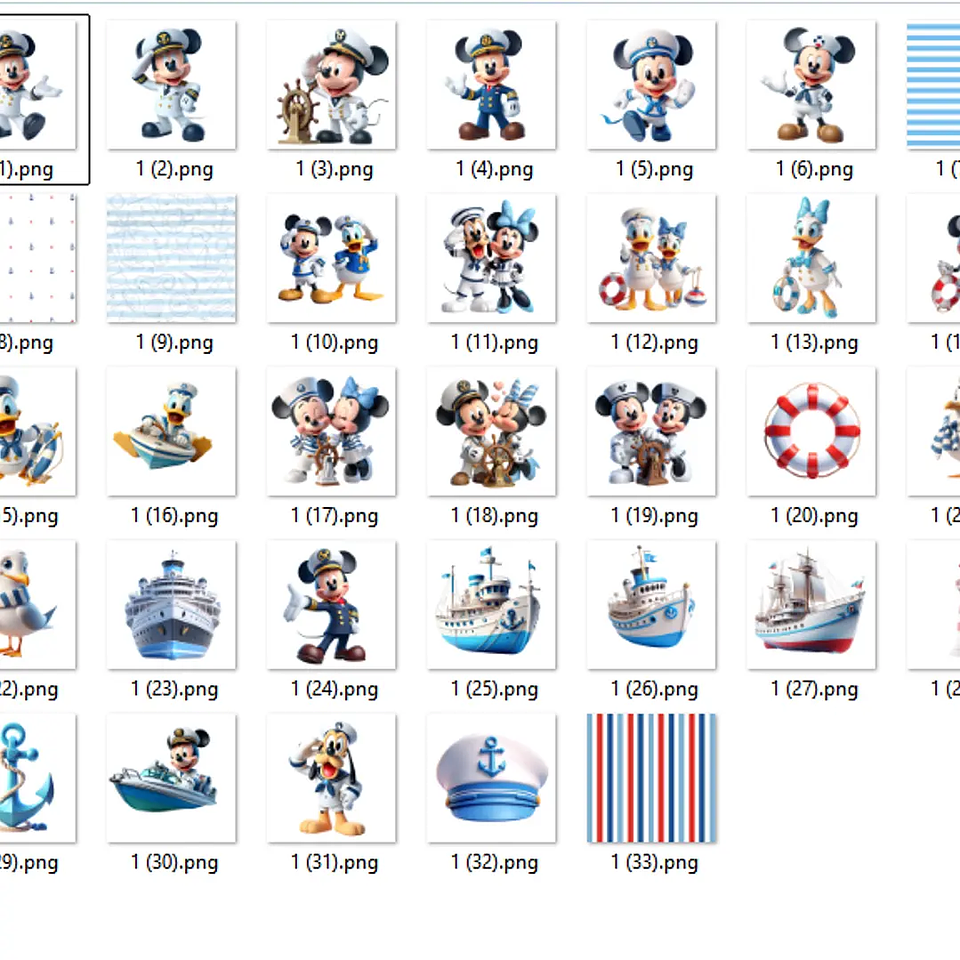The height and width of the screenshot is (960, 960).
Task: Click the waving sailor Mickey thumbnail 1 (5).png
Action: 652,85
